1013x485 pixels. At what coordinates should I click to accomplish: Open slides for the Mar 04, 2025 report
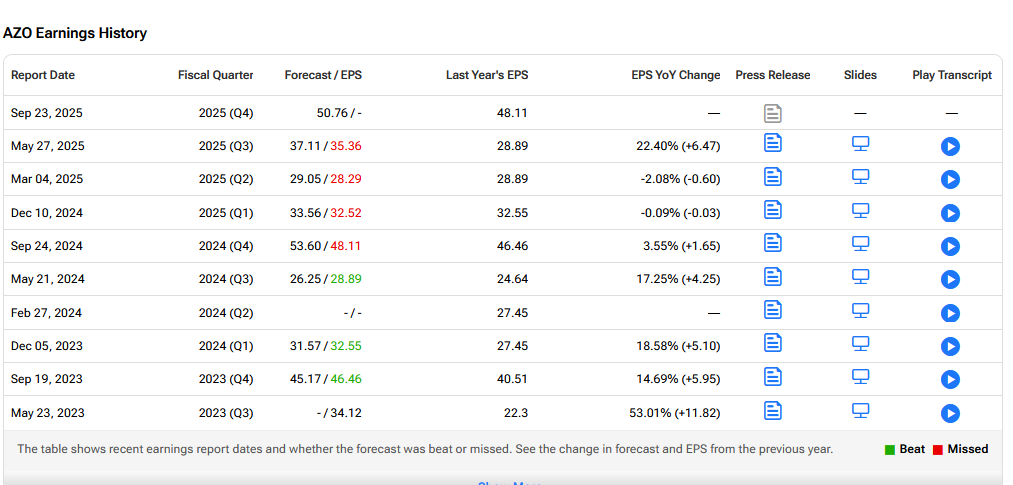click(x=860, y=176)
